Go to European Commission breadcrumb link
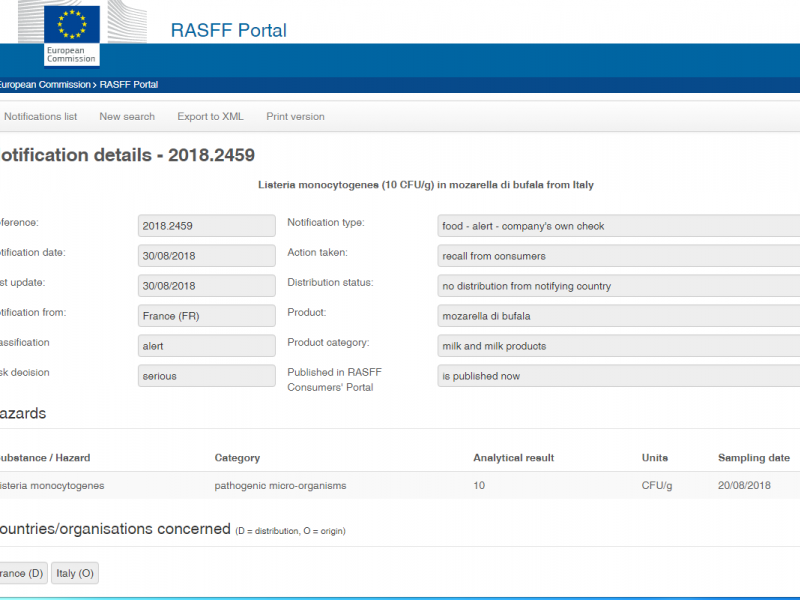This screenshot has width=800, height=600. click(x=45, y=85)
